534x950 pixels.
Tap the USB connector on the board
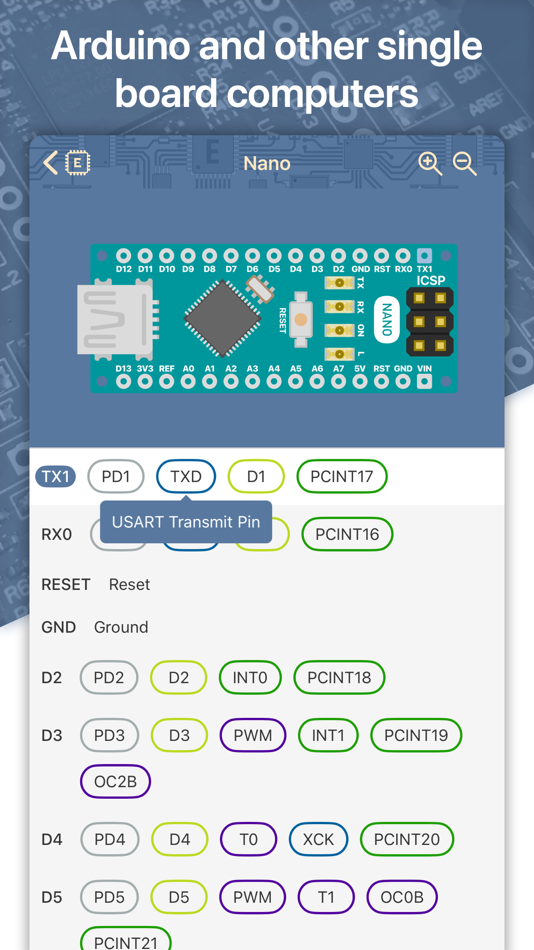tap(116, 319)
